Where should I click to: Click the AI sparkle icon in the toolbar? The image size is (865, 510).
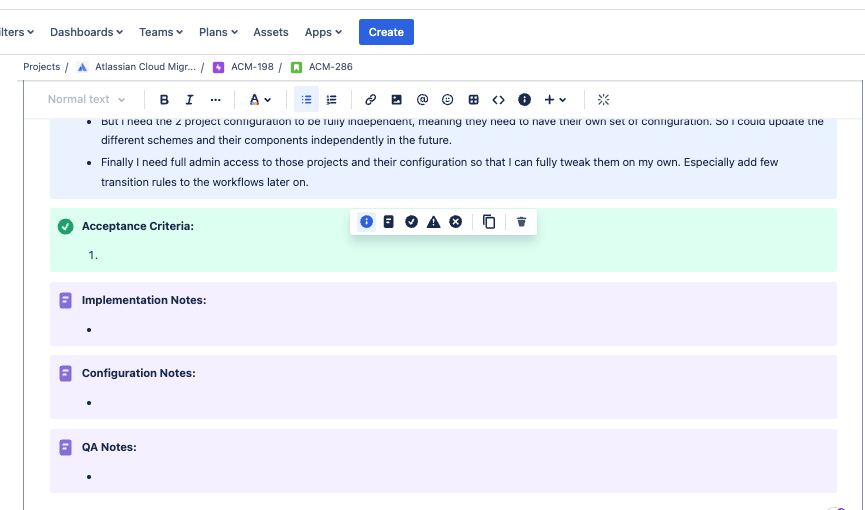click(604, 100)
